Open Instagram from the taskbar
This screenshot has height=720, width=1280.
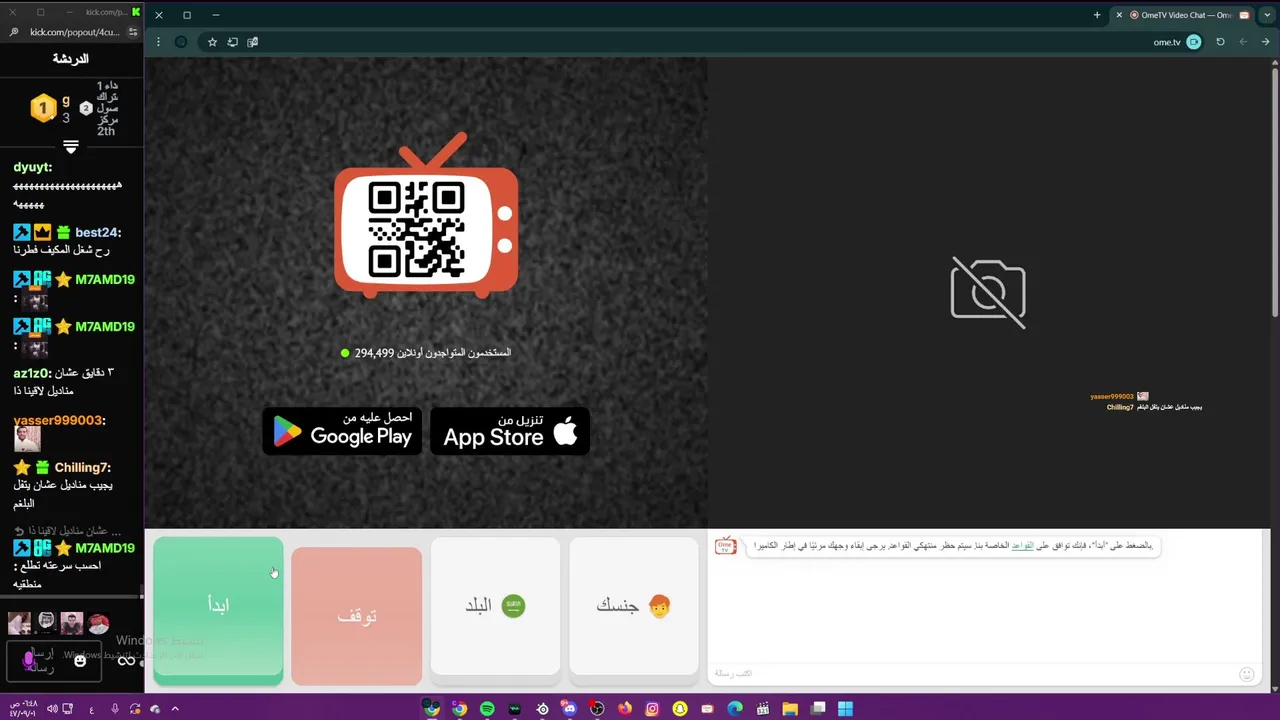652,709
